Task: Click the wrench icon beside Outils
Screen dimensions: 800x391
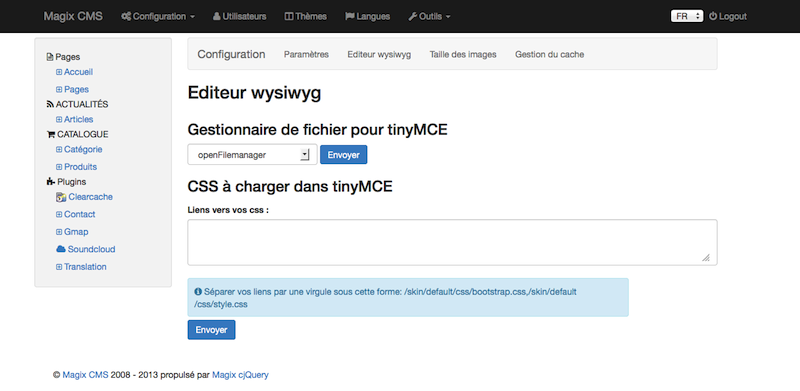Action: [412, 16]
